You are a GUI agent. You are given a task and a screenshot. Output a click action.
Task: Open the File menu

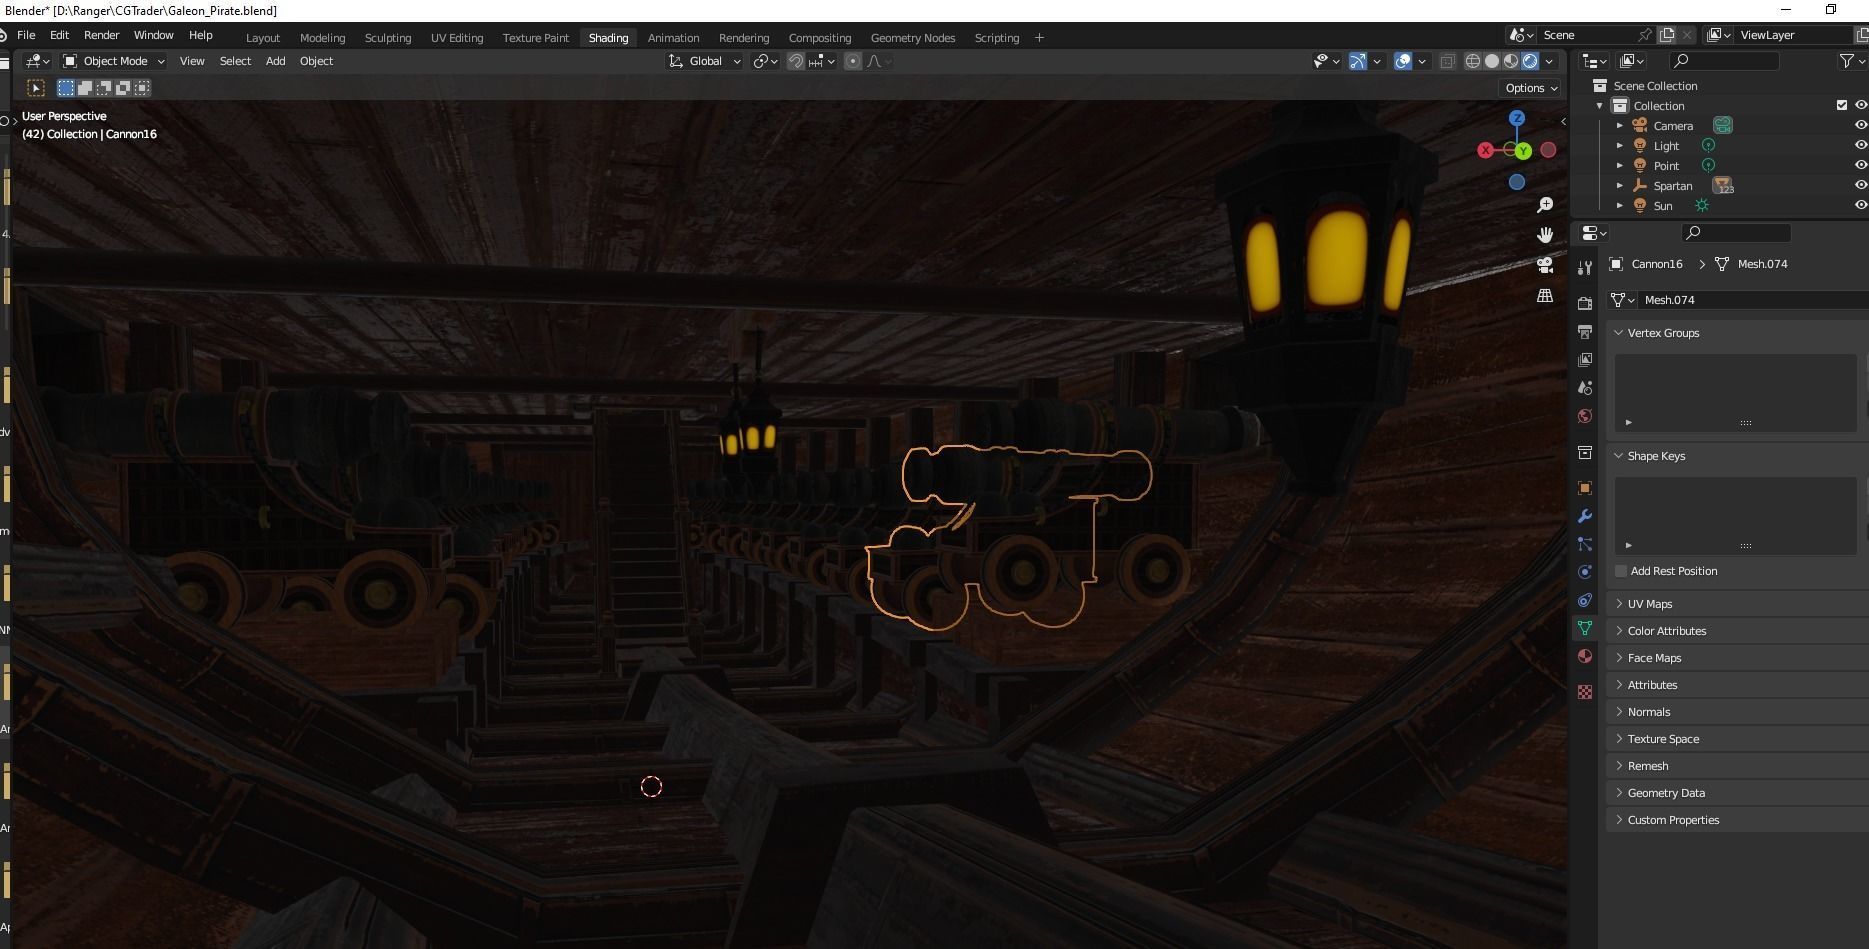click(x=26, y=35)
